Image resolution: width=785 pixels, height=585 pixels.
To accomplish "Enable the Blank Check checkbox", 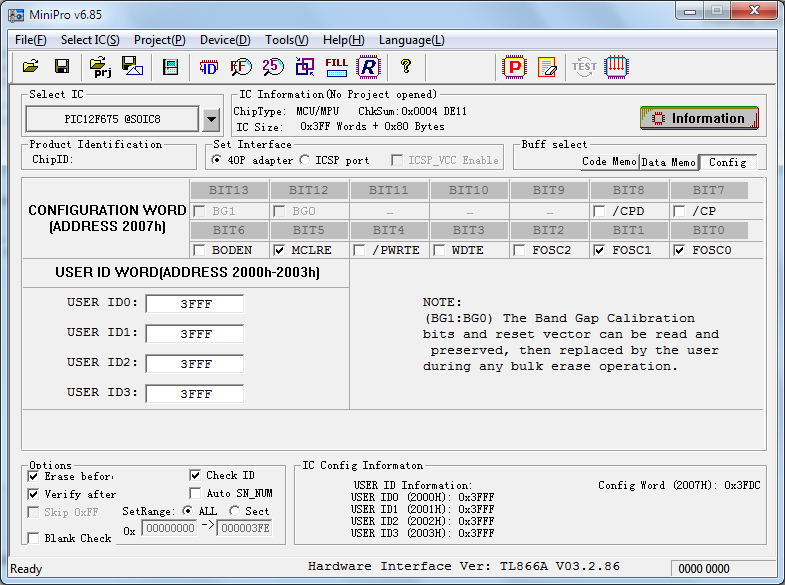I will click(x=33, y=538).
